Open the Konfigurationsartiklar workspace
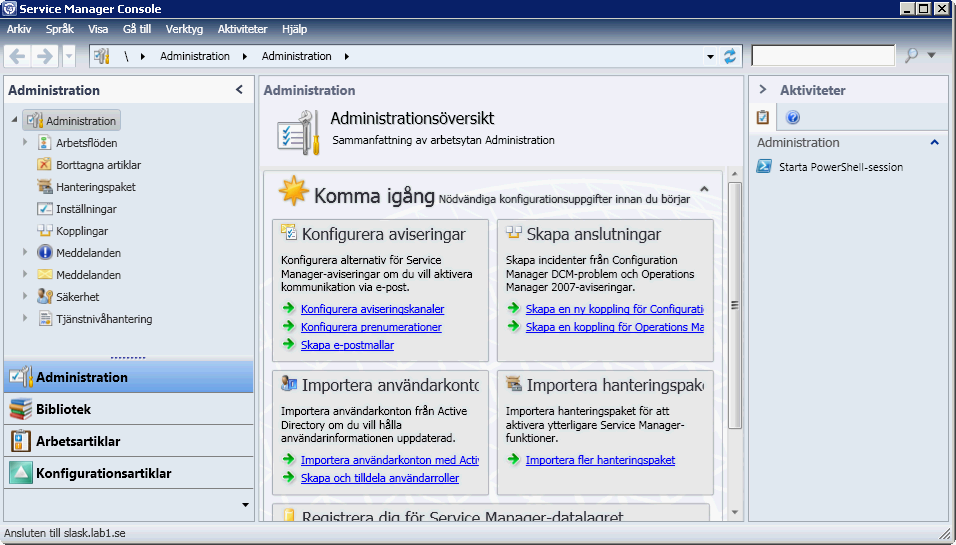This screenshot has width=956, height=545. pyautogui.click(x=129, y=473)
